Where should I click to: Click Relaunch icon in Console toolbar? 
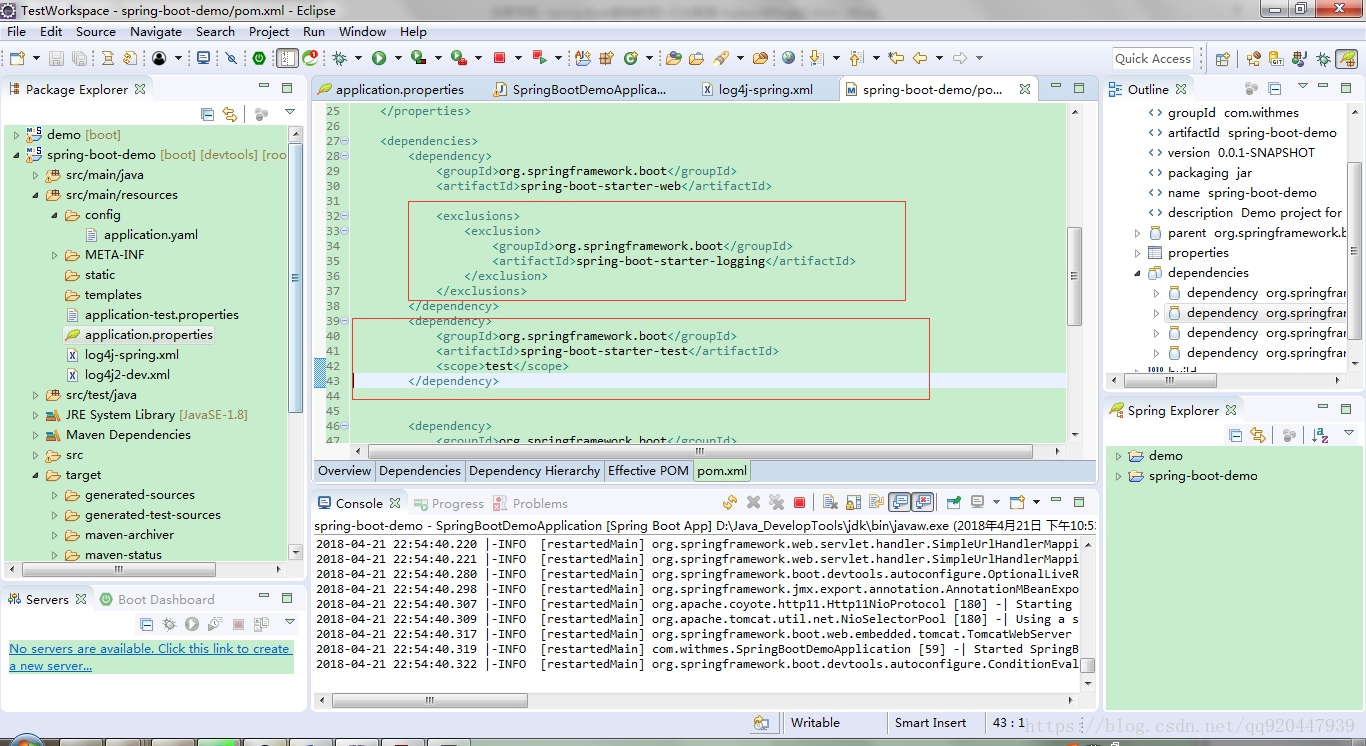730,502
